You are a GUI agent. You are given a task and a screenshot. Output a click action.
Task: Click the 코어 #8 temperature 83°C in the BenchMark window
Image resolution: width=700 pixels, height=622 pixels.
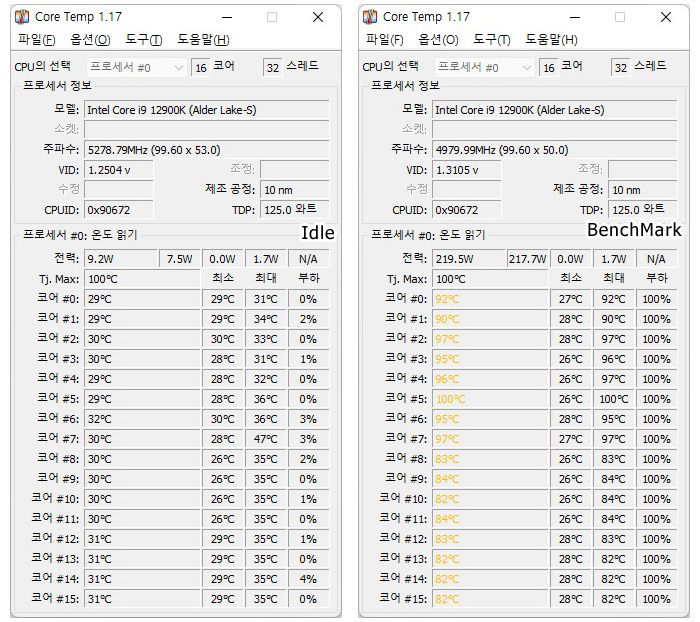490,459
